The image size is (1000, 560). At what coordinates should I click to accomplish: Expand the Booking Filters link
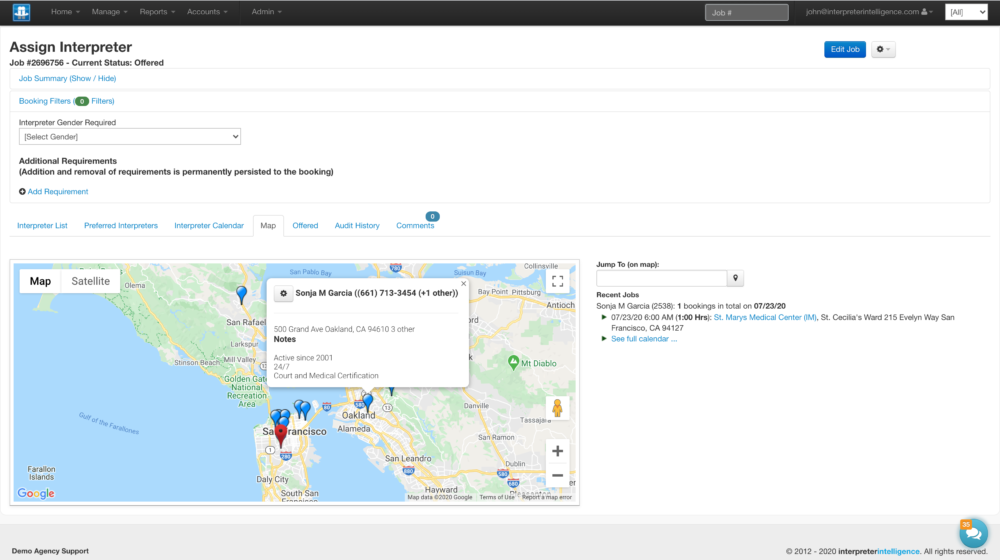(x=66, y=101)
